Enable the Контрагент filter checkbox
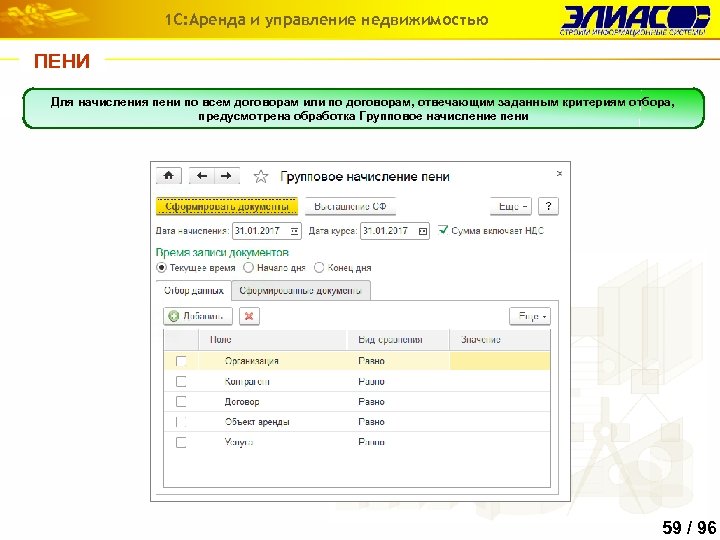Screen dimensions: 720x540 click(181, 381)
